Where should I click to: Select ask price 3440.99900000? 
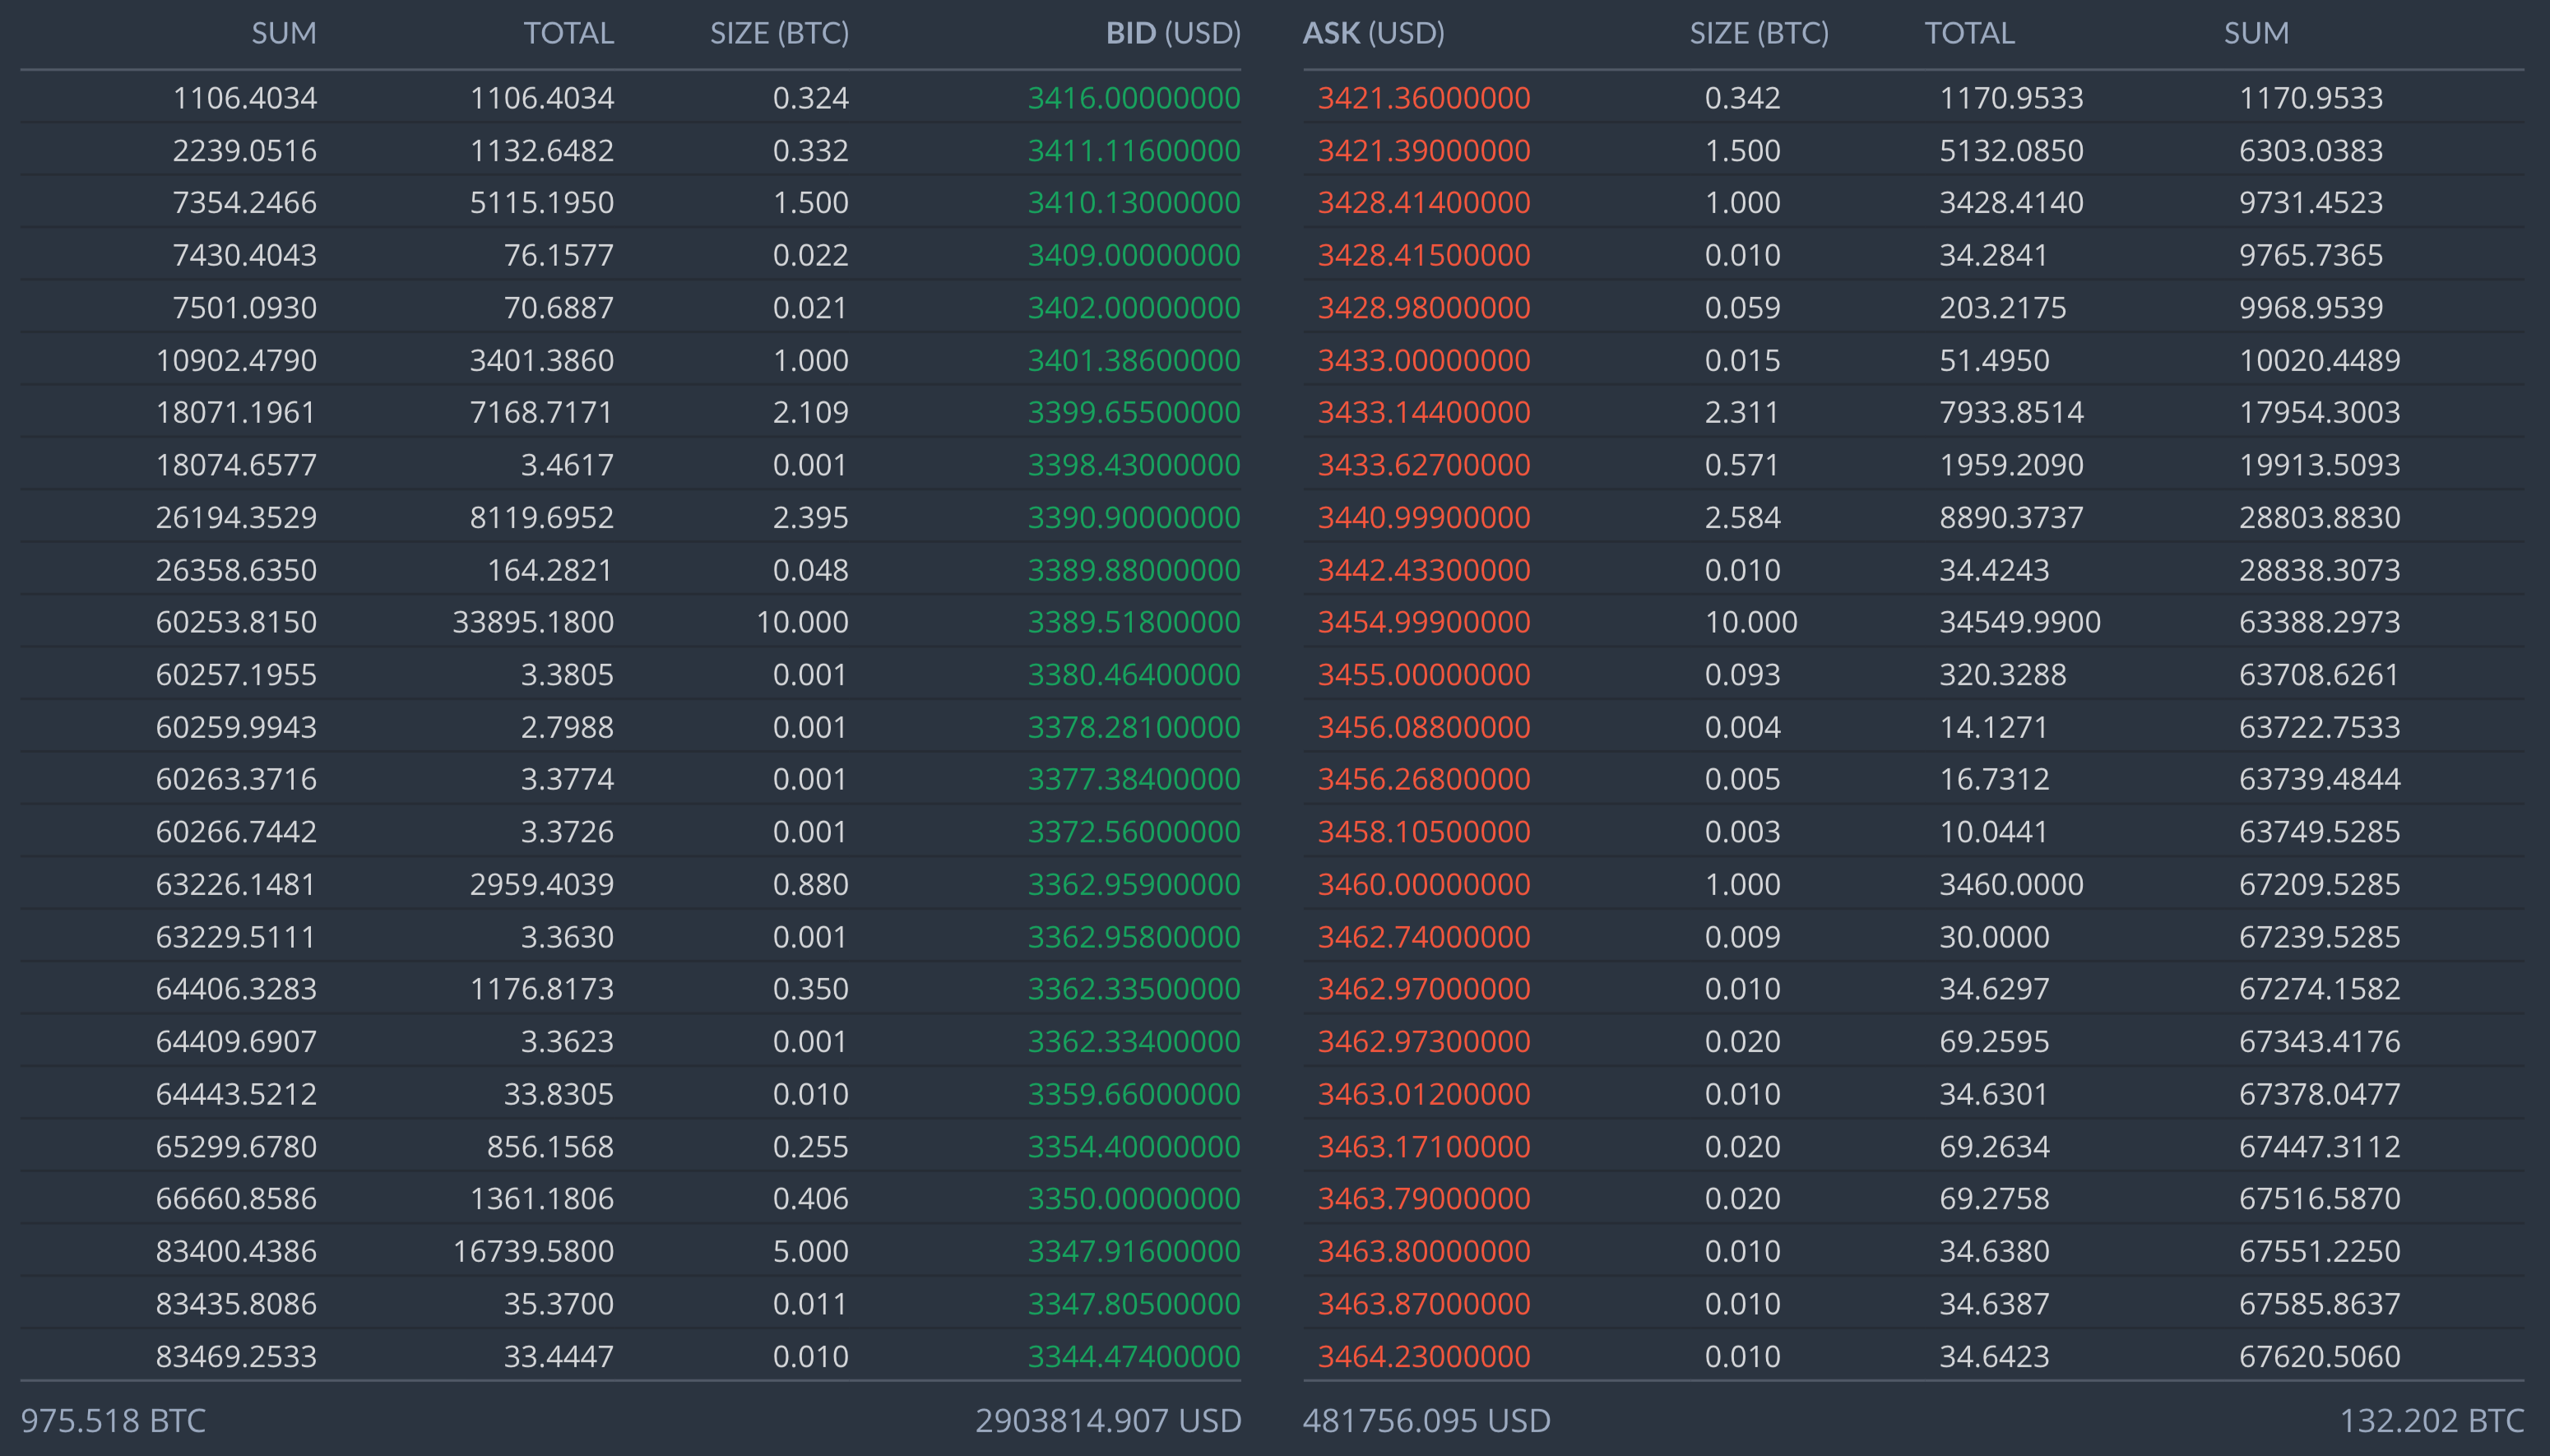point(1423,517)
